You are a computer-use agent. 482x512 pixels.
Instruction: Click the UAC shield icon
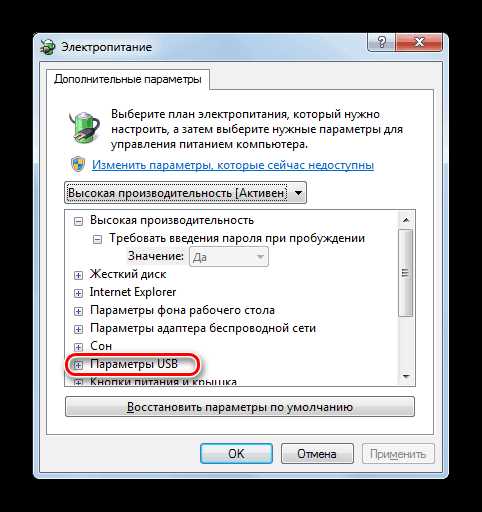78,165
